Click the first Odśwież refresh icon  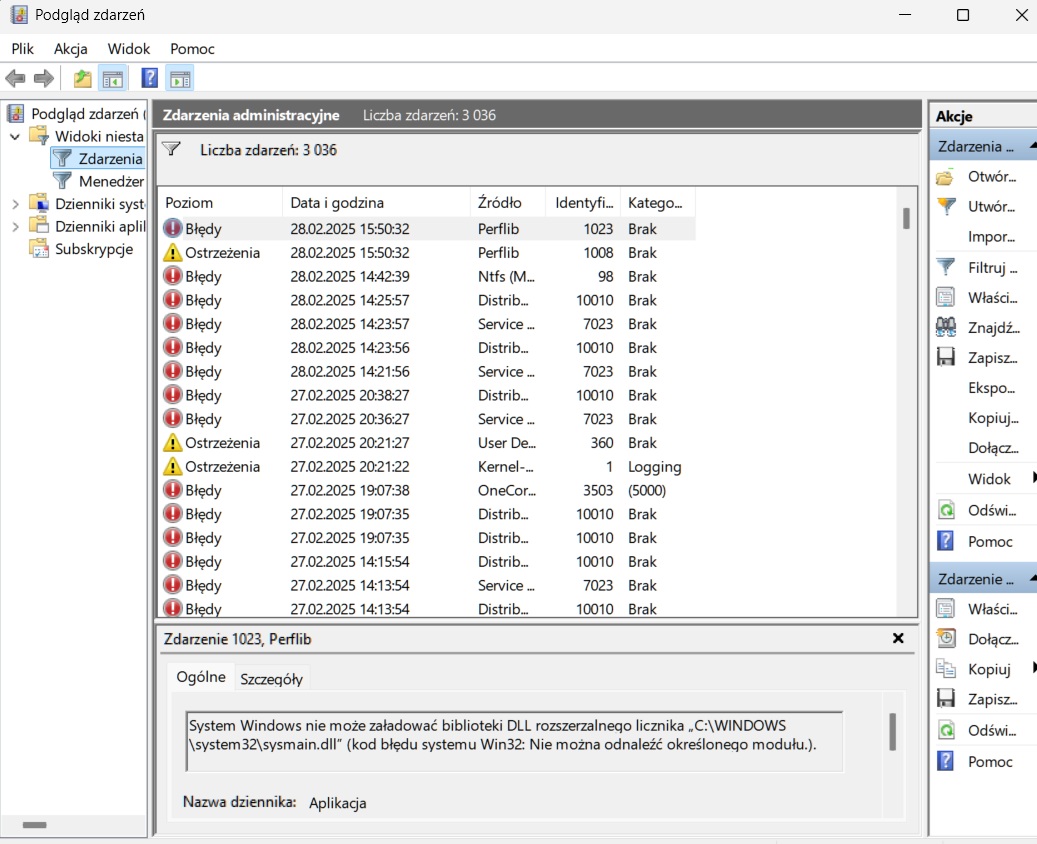pos(945,510)
